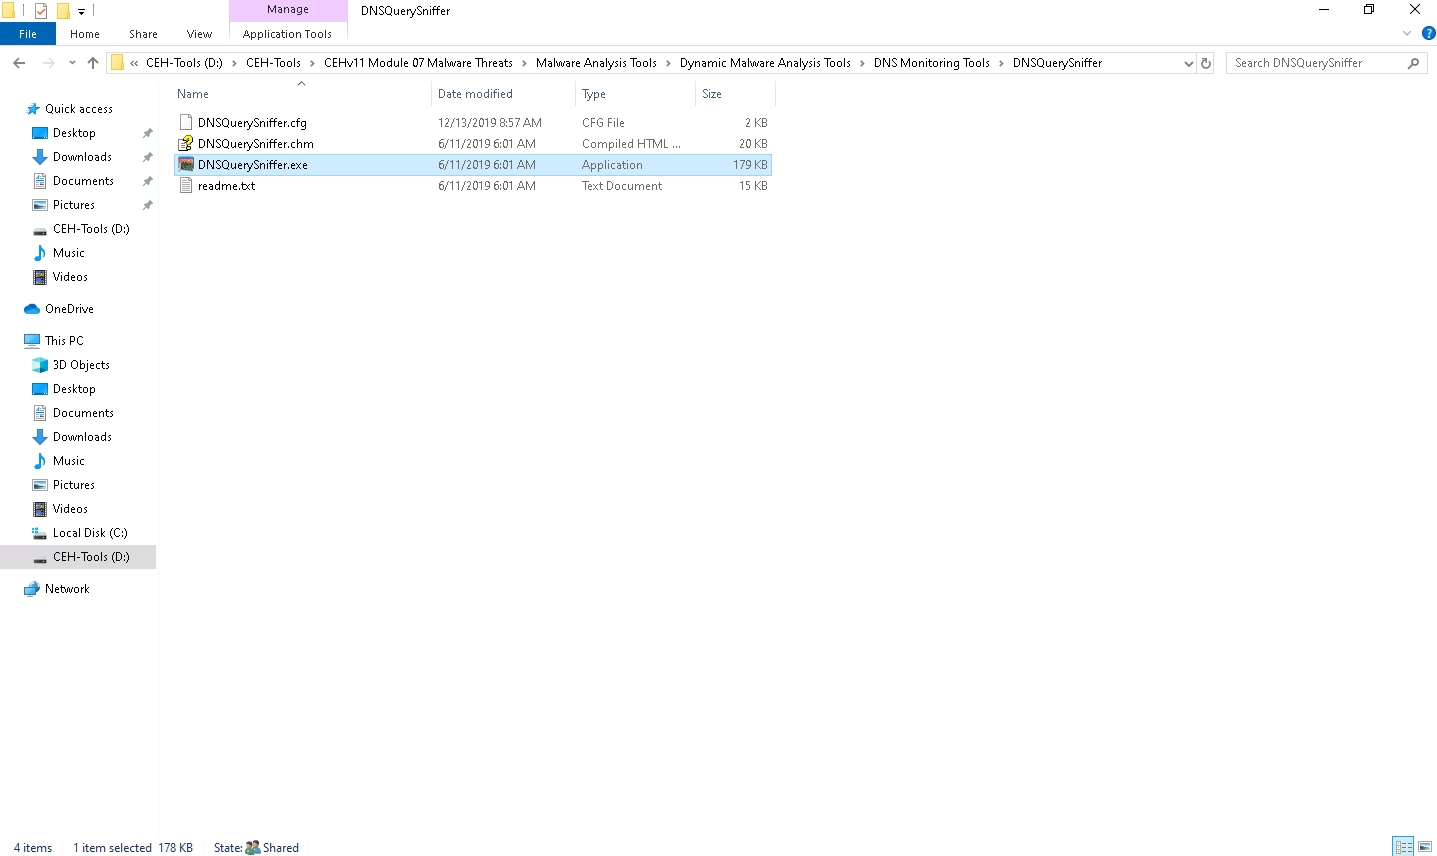Click the New folder quick access icon
Screen dimensions: 1437x856
pyautogui.click(x=62, y=11)
